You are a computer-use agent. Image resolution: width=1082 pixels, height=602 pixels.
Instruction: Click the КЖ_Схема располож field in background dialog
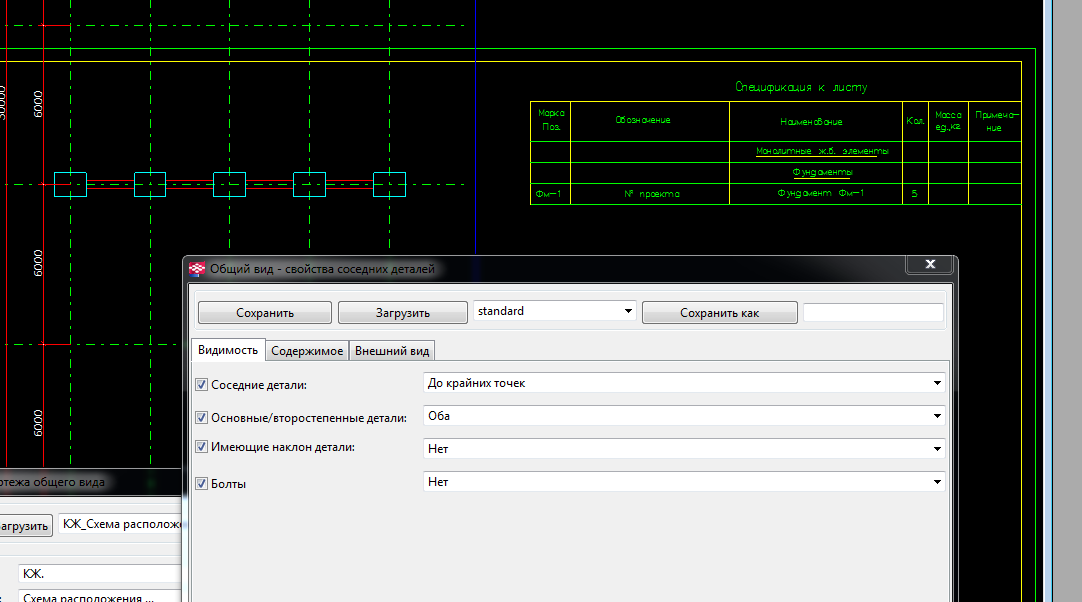(x=120, y=524)
